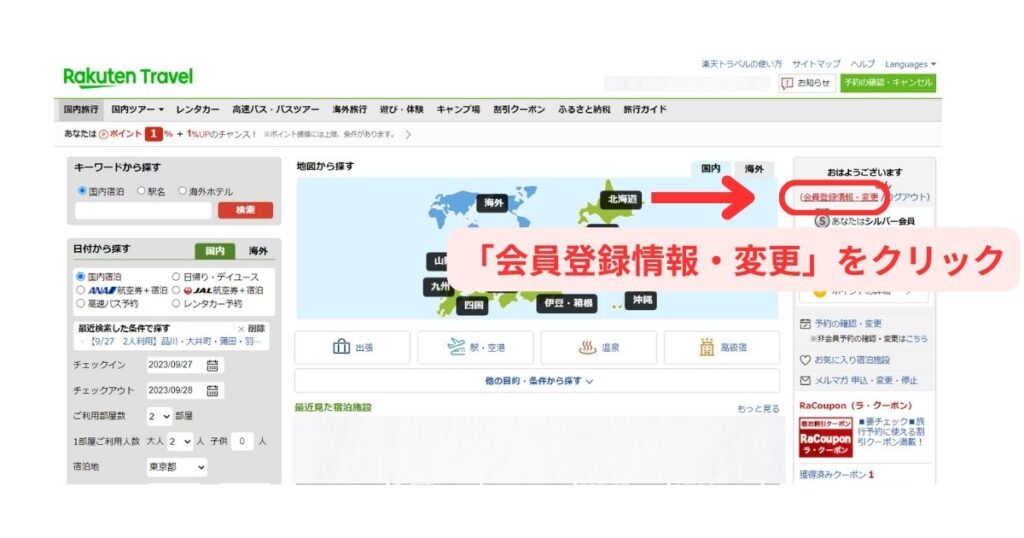Viewport: 1024px width, 538px height.
Task: Select JAL航空券+宿泊 radio option
Action: click(176, 290)
